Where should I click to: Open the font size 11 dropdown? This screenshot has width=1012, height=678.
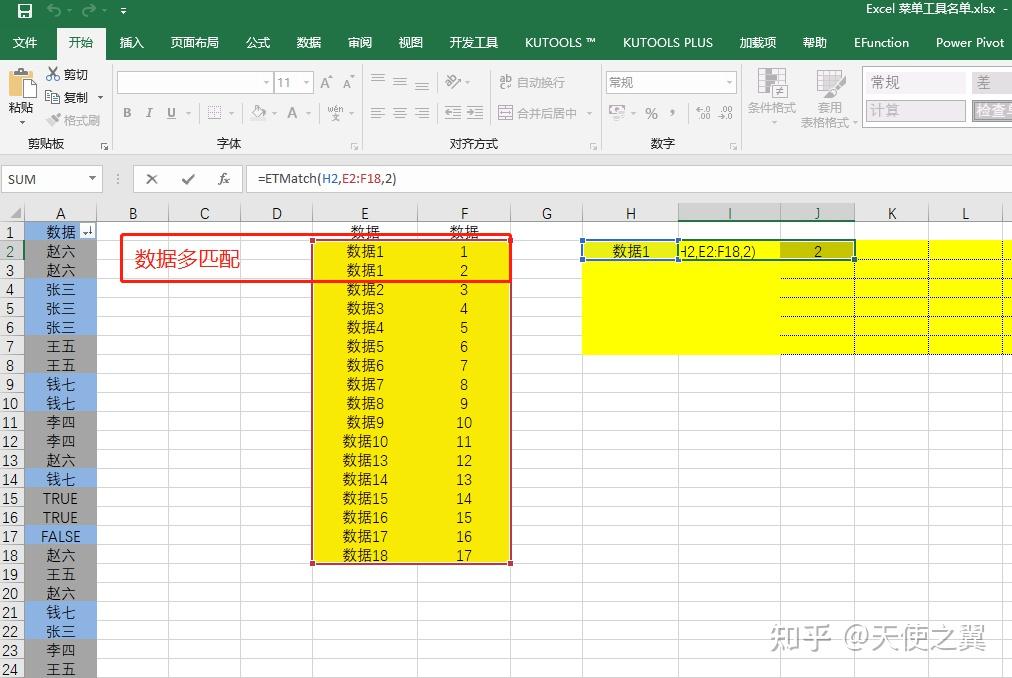pyautogui.click(x=307, y=83)
